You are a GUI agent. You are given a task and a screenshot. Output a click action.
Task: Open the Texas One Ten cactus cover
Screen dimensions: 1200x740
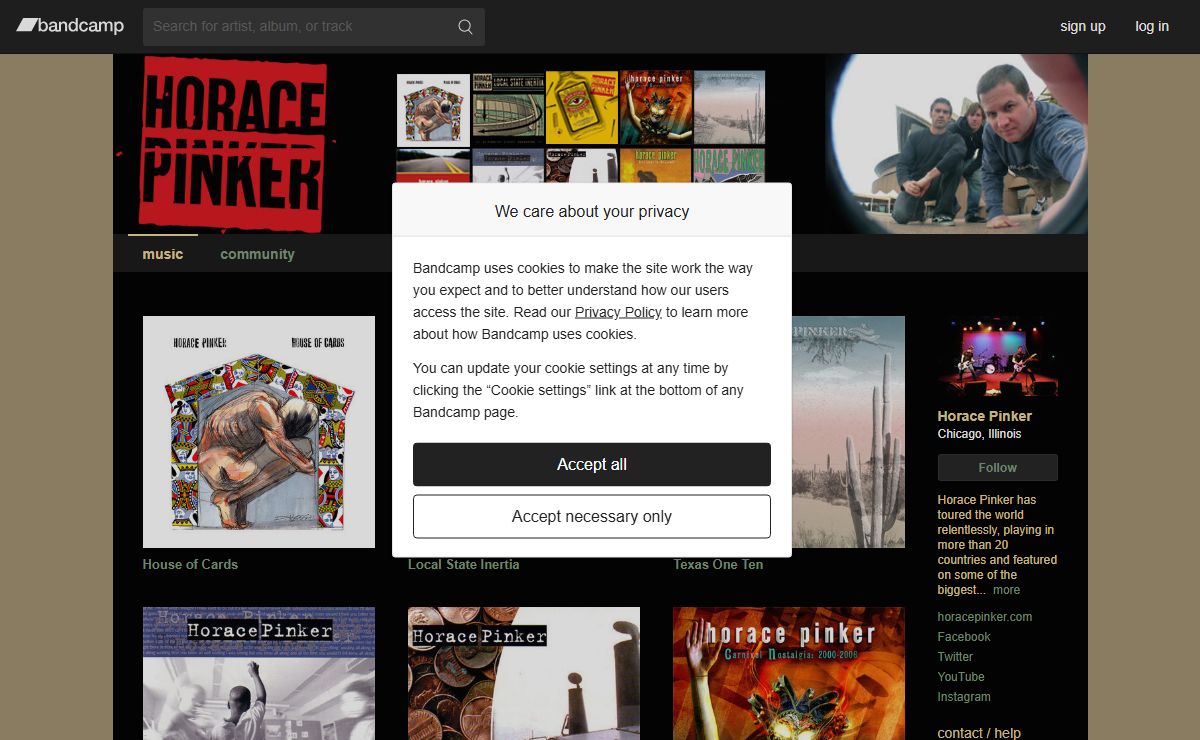848,432
